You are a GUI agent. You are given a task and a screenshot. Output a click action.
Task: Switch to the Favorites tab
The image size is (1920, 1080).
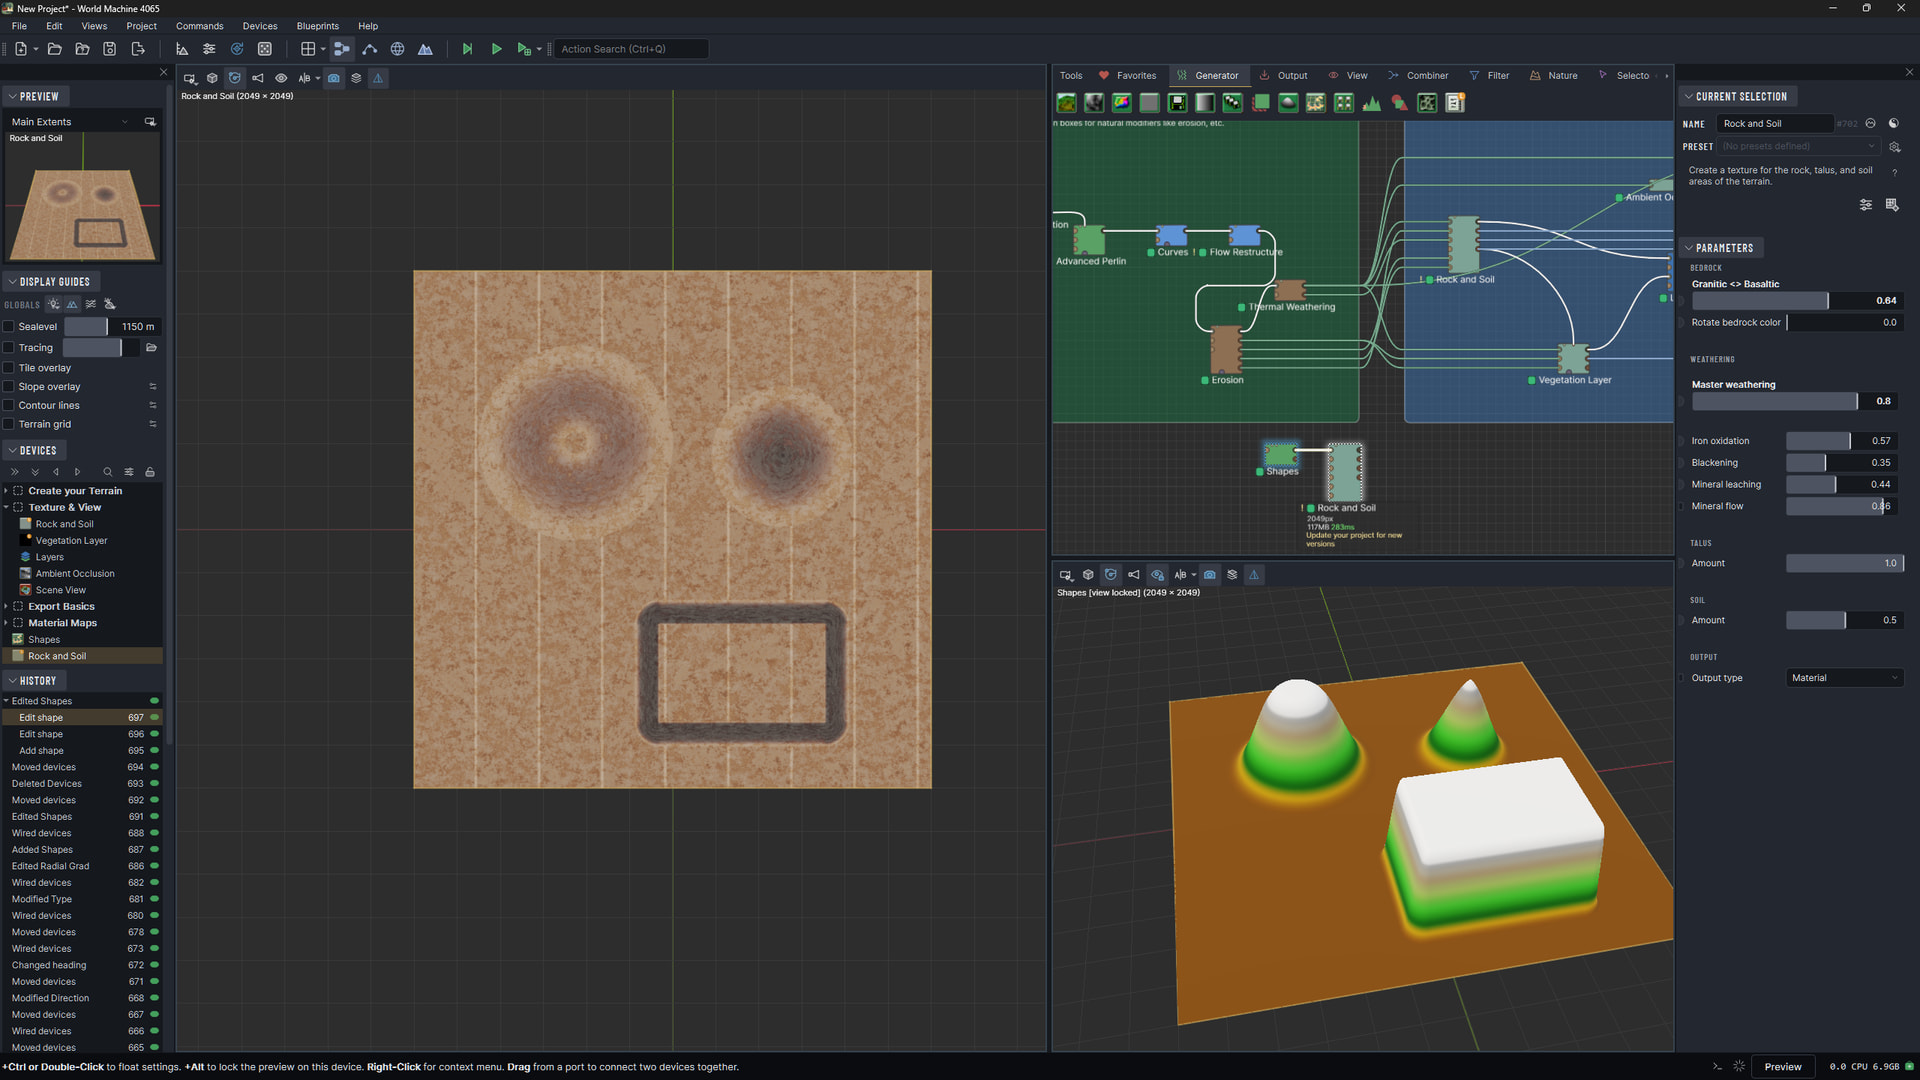[x=1127, y=76]
